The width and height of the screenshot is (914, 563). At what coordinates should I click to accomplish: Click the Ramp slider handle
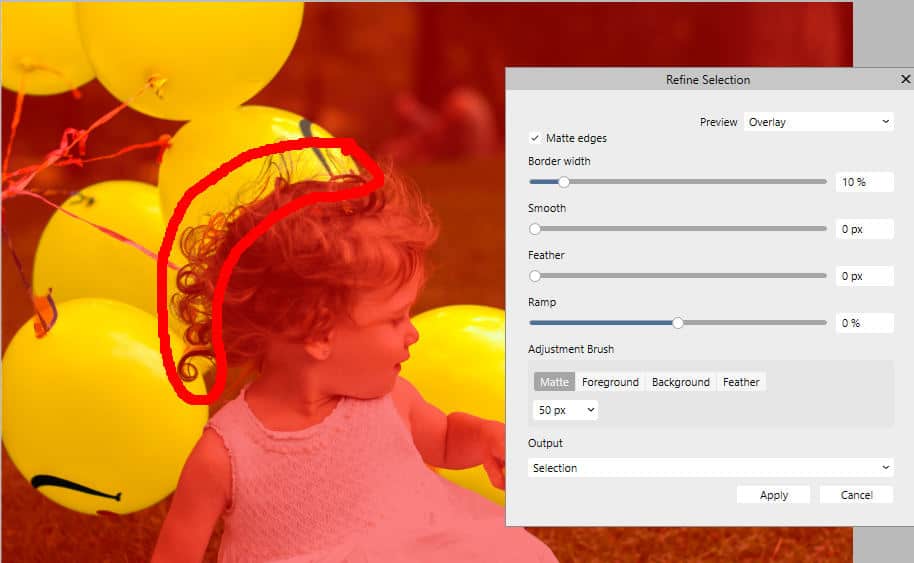pos(678,323)
